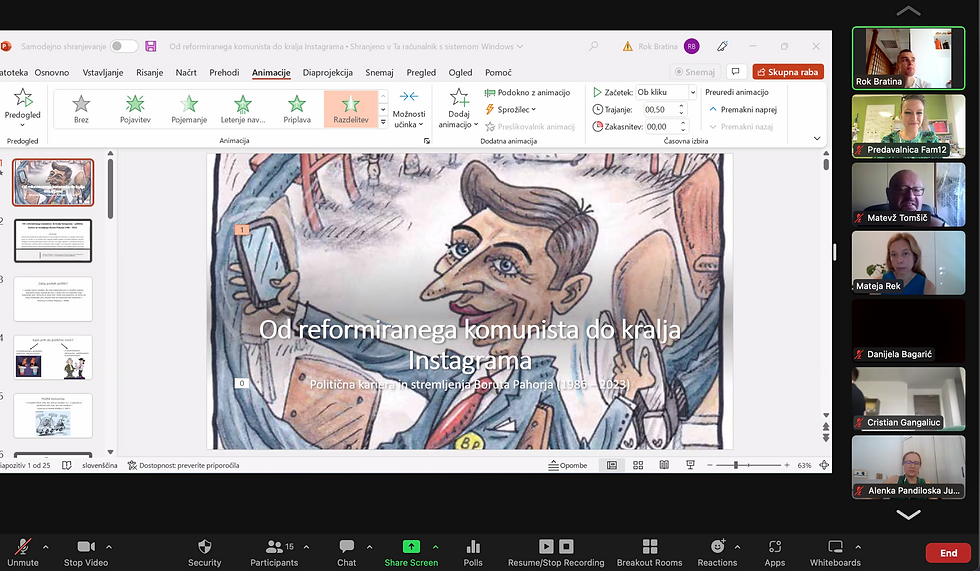The height and width of the screenshot is (571, 980).
Task: Open the Pregled tab
Action: coord(421,72)
